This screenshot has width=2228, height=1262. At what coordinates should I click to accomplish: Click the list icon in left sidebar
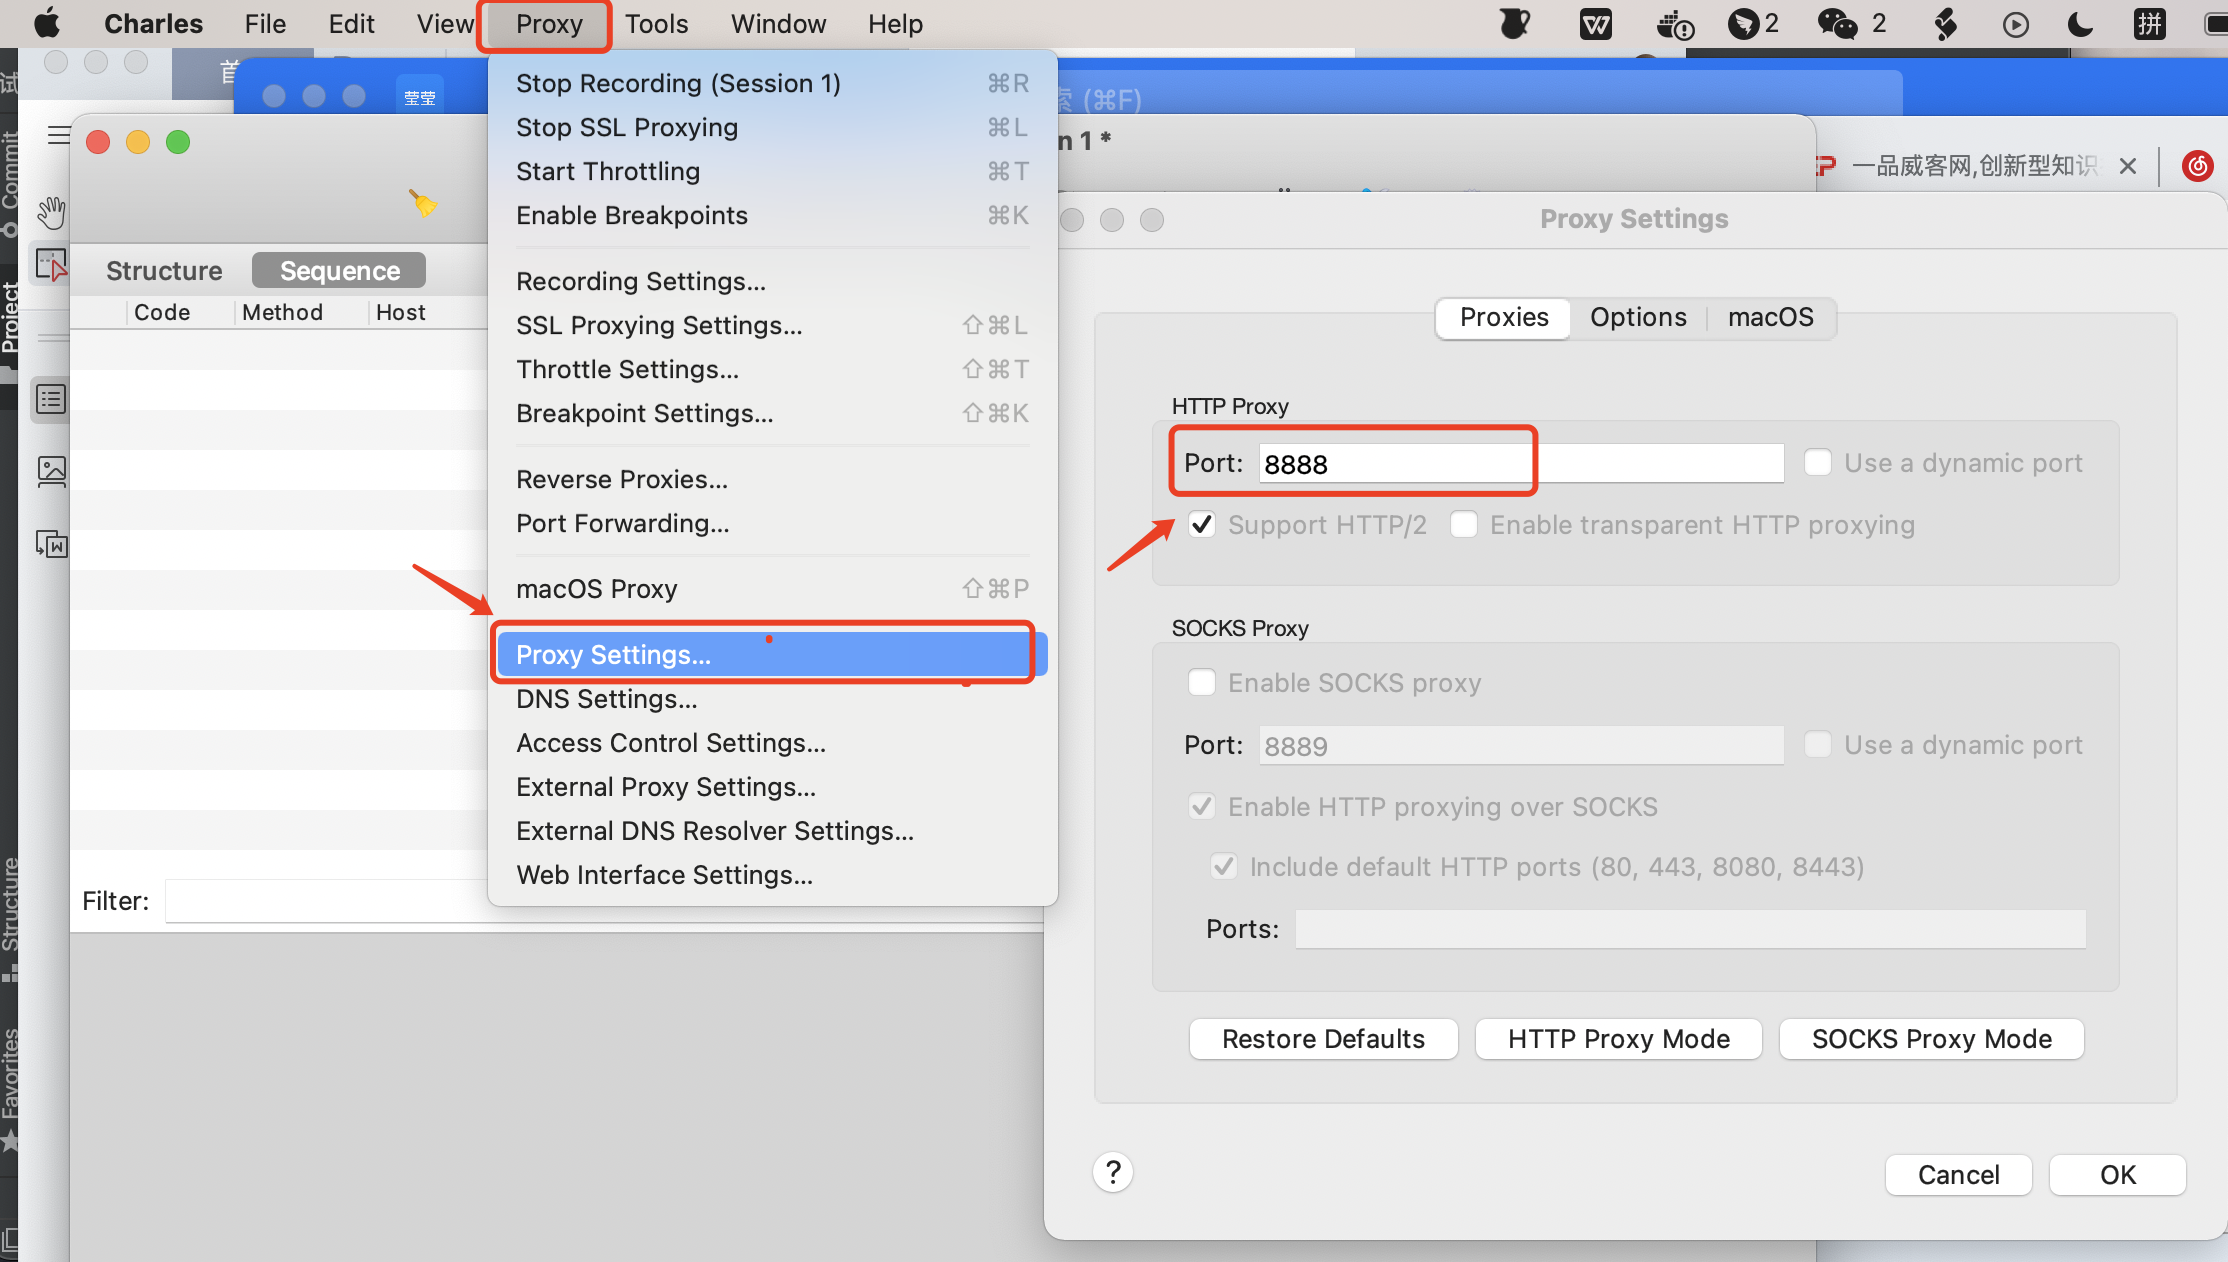pyautogui.click(x=51, y=399)
